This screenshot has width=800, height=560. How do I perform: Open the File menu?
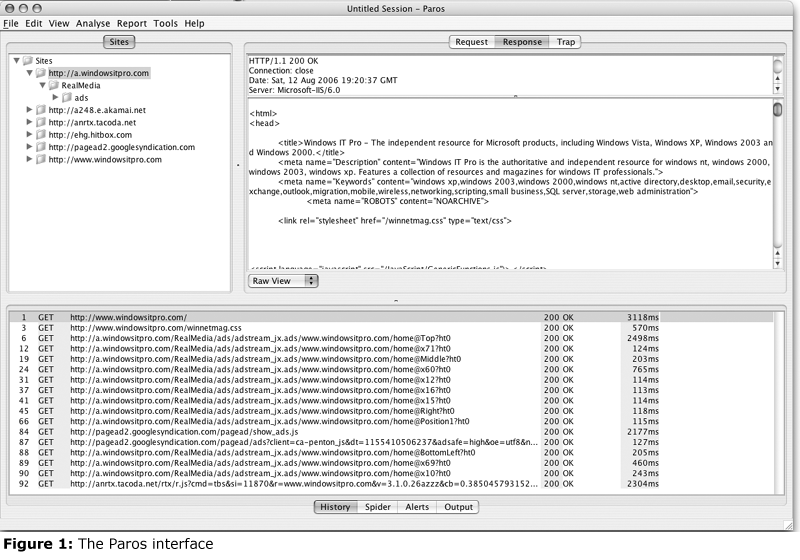pyautogui.click(x=11, y=23)
